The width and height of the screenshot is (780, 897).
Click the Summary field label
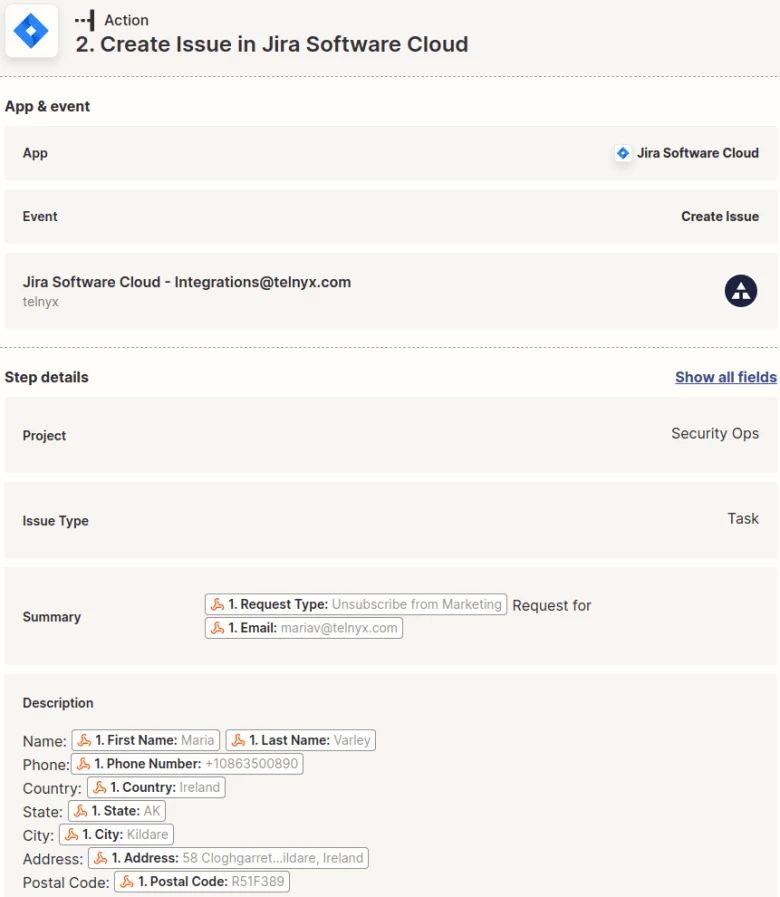(52, 617)
